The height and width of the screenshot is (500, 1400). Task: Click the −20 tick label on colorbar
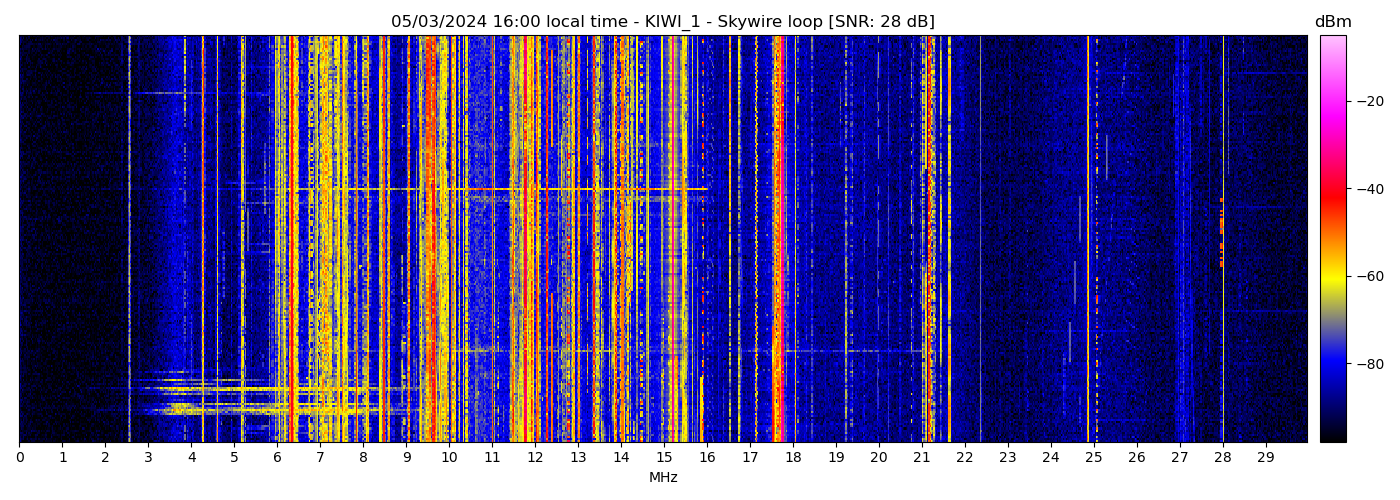[x=1369, y=101]
